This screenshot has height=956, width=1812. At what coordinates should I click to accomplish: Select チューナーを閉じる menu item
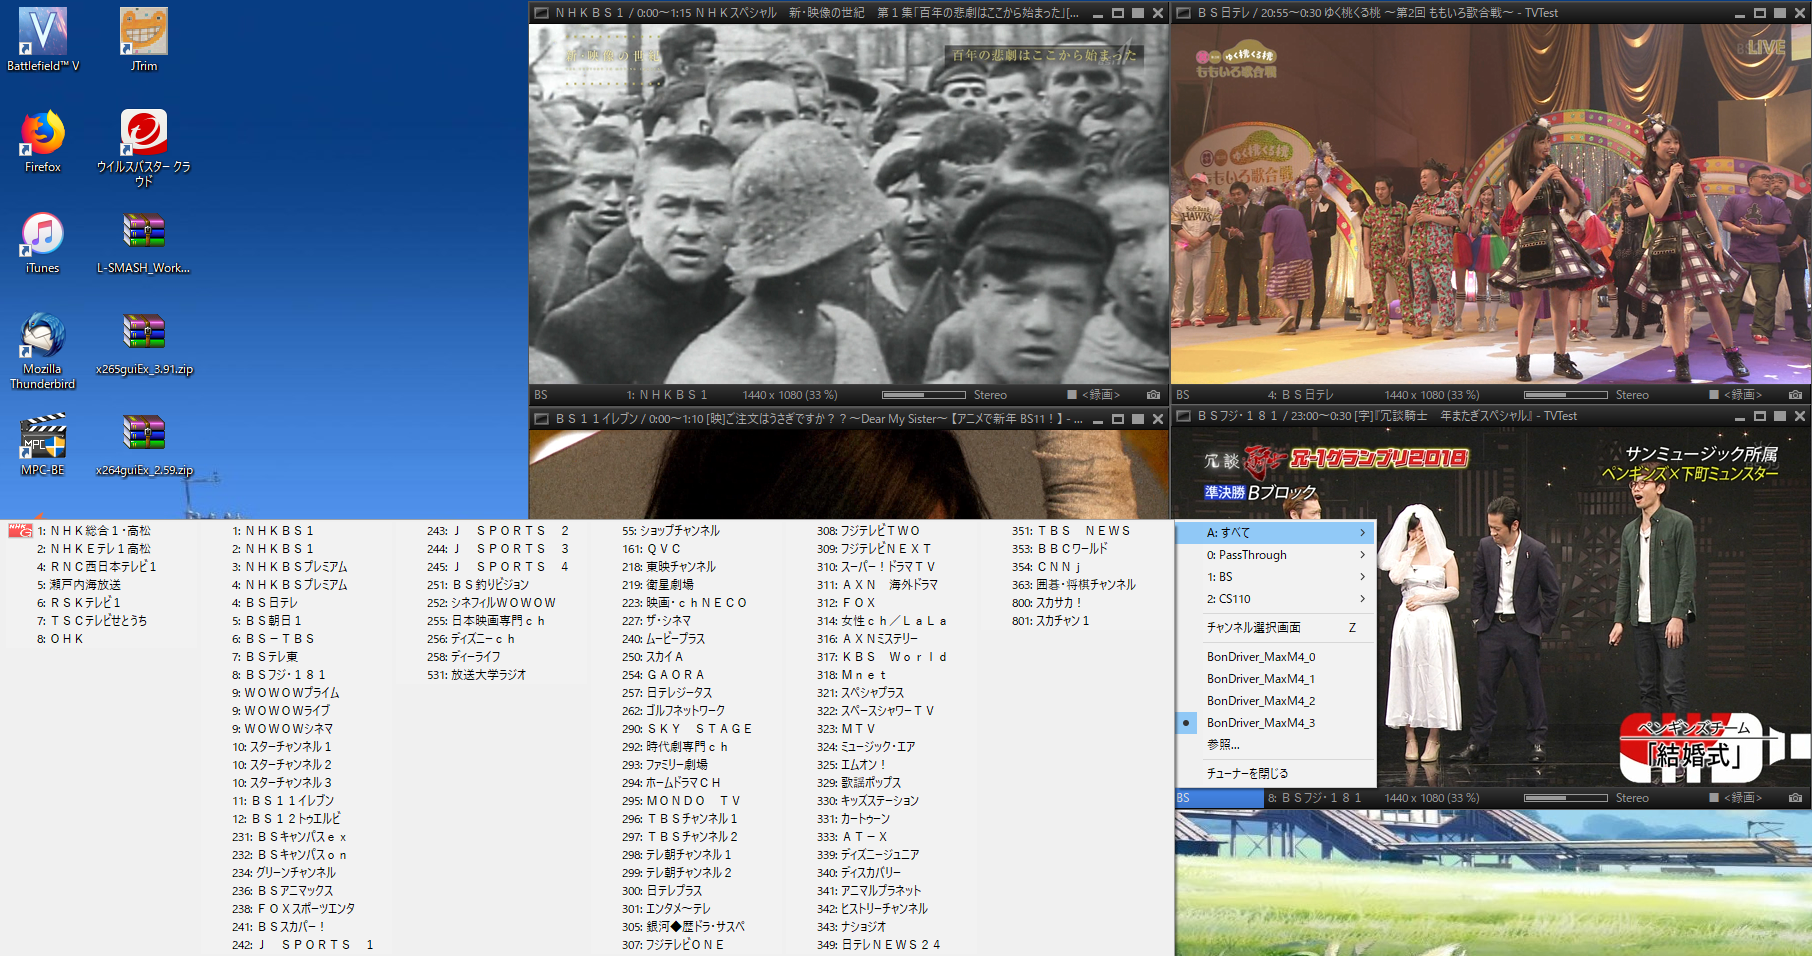pos(1276,774)
